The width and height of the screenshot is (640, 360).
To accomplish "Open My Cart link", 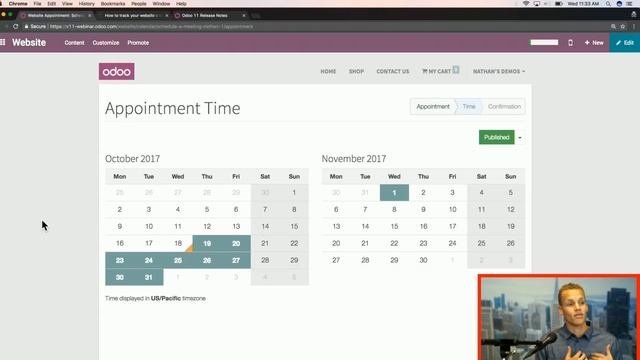I will pyautogui.click(x=440, y=71).
